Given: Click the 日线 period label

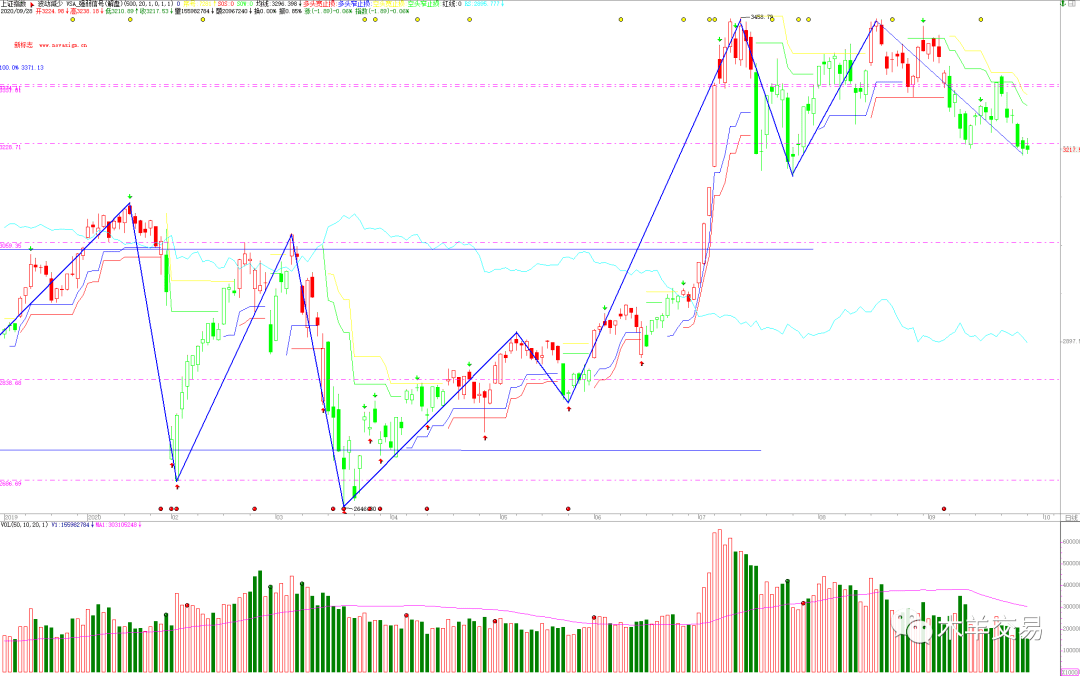Looking at the screenshot, I should [x=1071, y=517].
